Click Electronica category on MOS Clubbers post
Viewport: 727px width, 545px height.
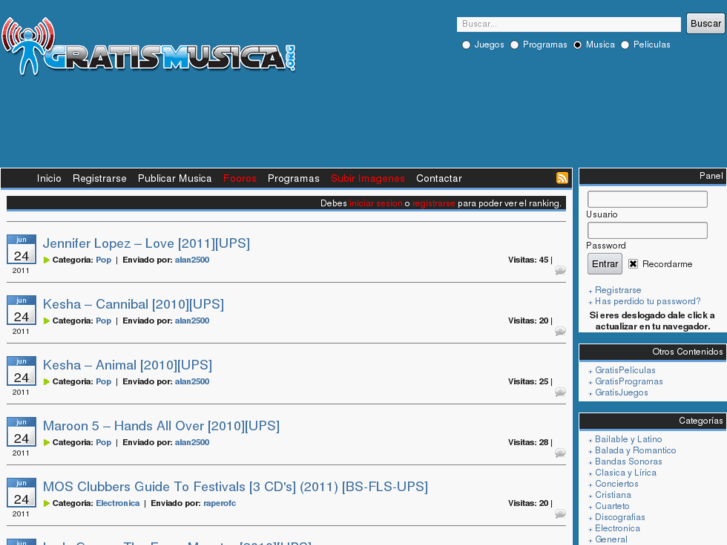tap(118, 503)
